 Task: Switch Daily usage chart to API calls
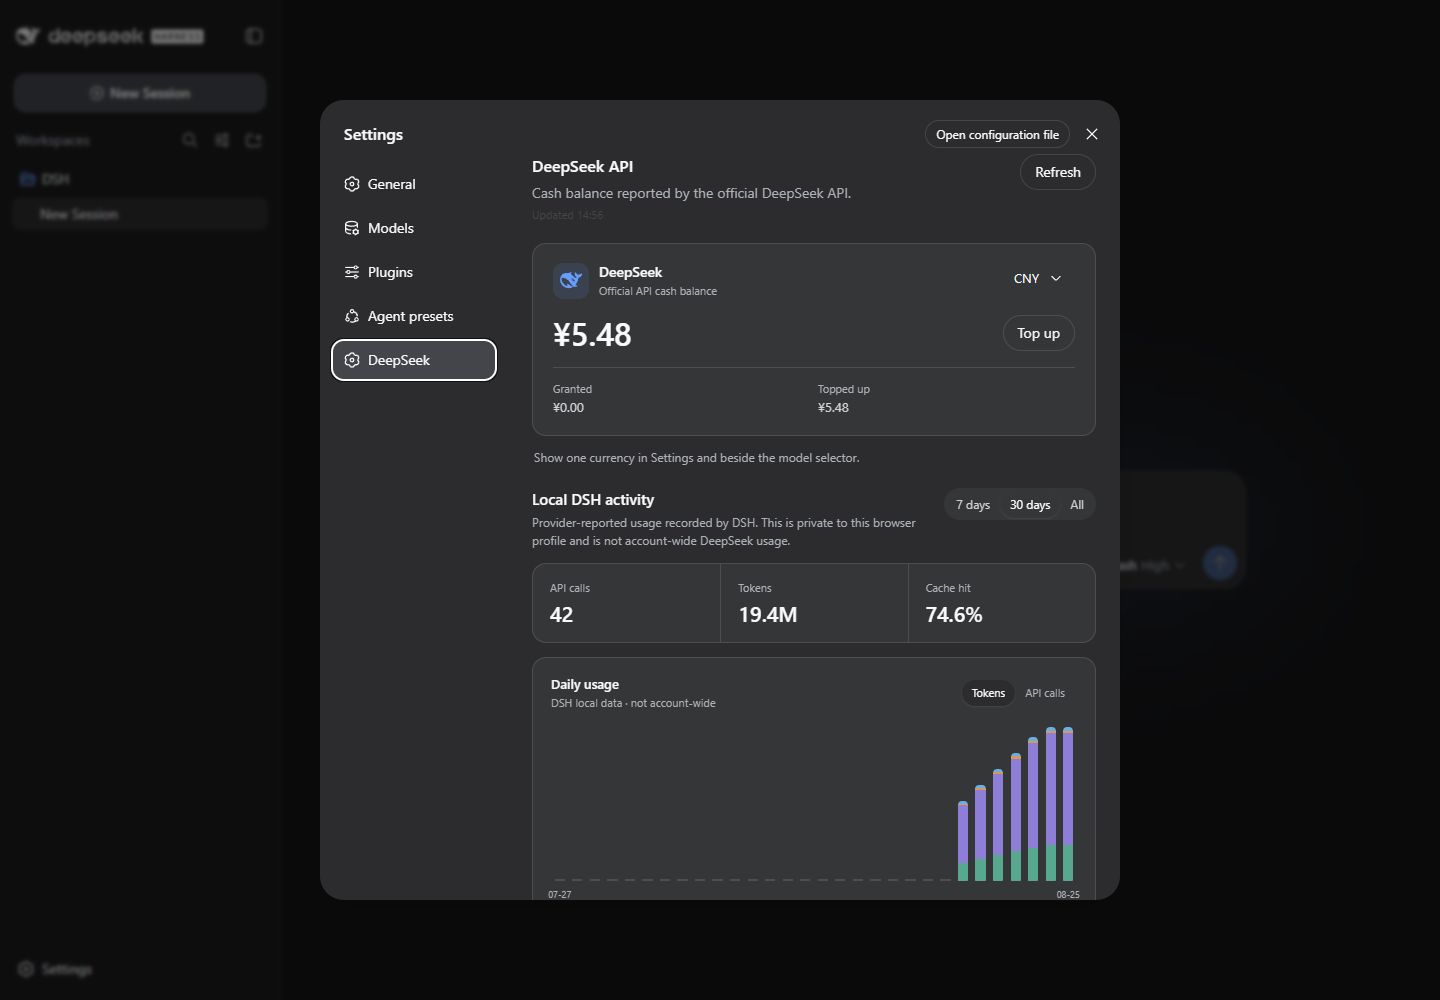pyautogui.click(x=1045, y=693)
